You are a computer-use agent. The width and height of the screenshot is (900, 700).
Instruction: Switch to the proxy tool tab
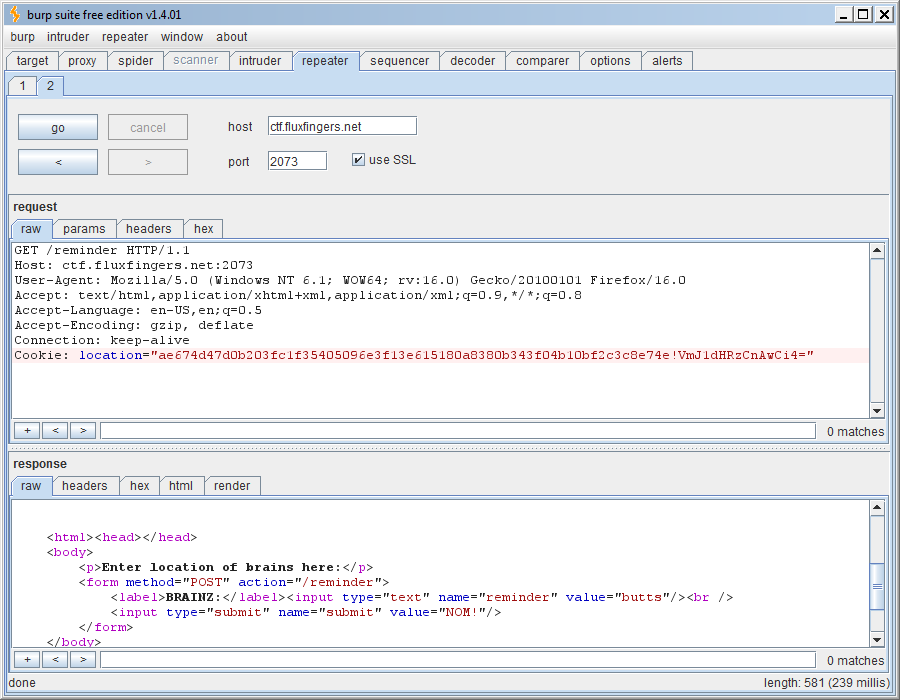(x=82, y=61)
